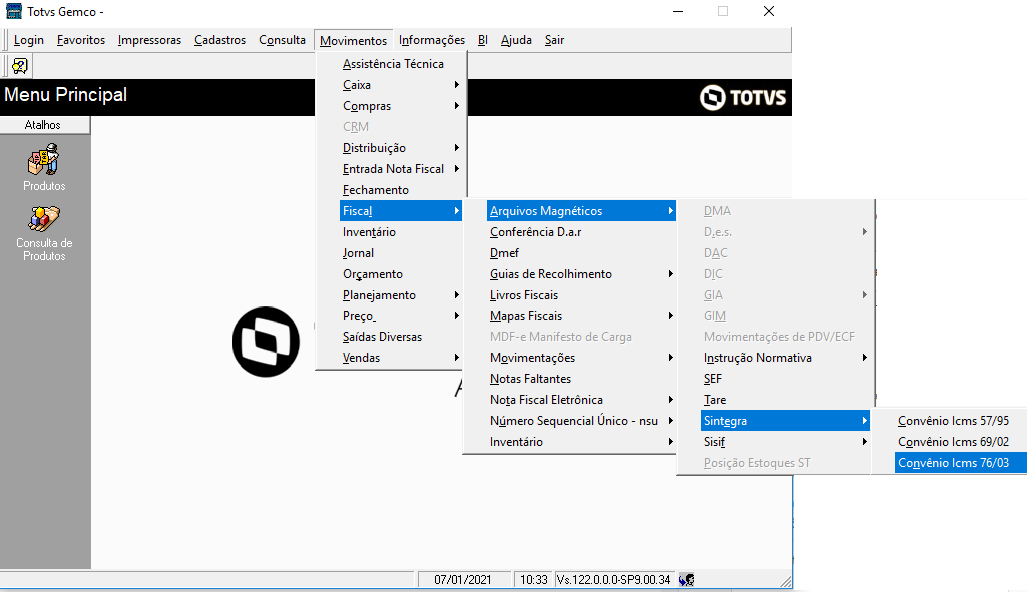Expand the Instrução Normativa submenu

click(x=785, y=357)
